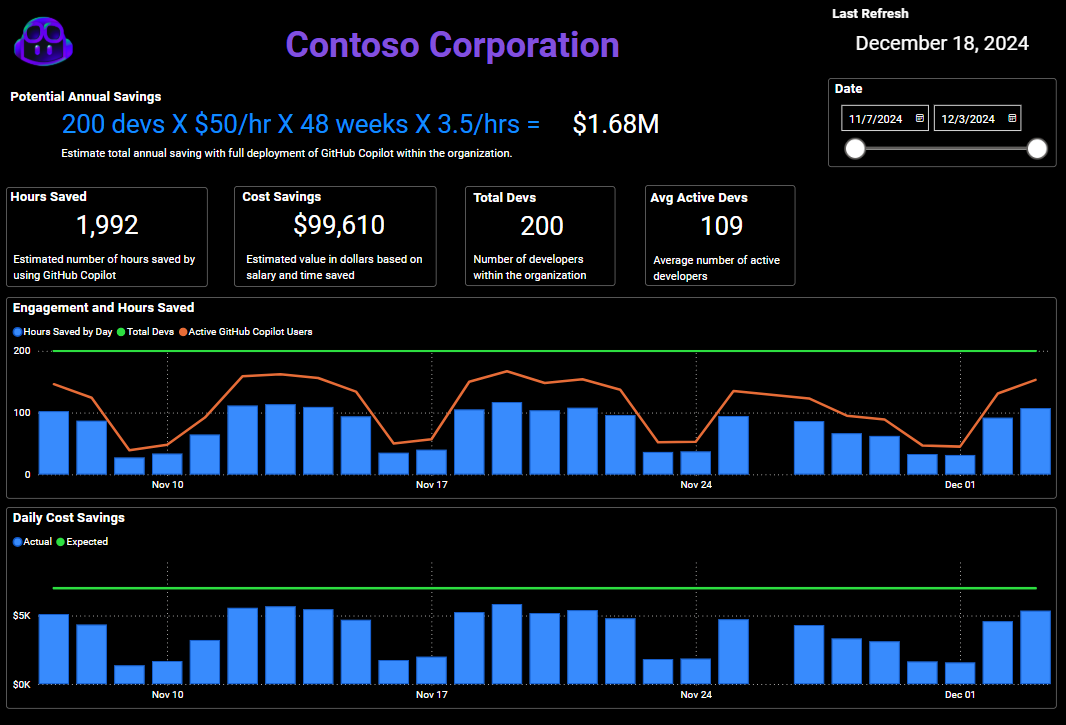Click Dec 01 label on Daily Cost Savings axis

(960, 695)
